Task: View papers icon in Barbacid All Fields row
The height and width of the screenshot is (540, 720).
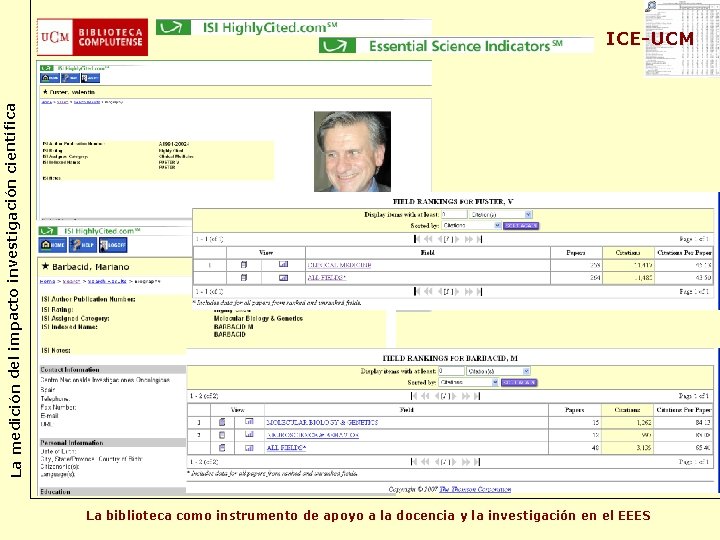Action: [222, 447]
